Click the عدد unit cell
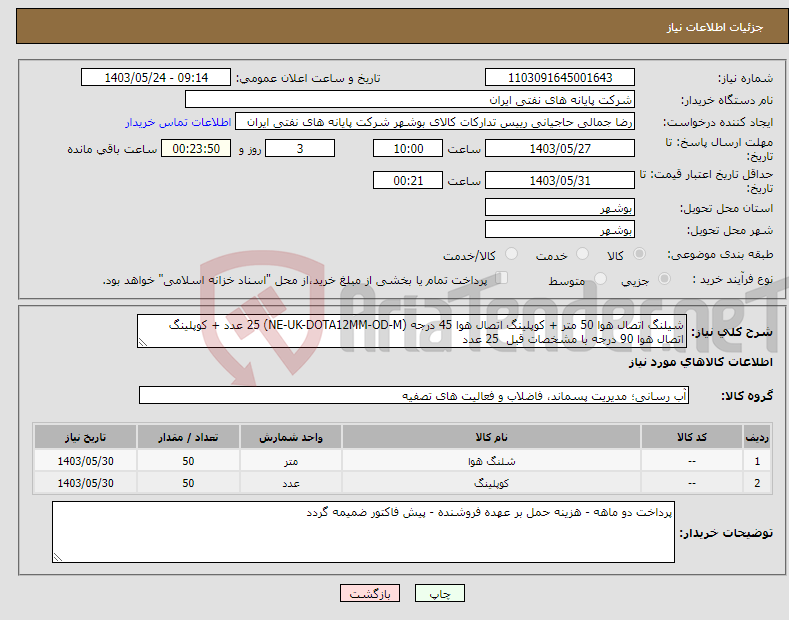 (291, 483)
